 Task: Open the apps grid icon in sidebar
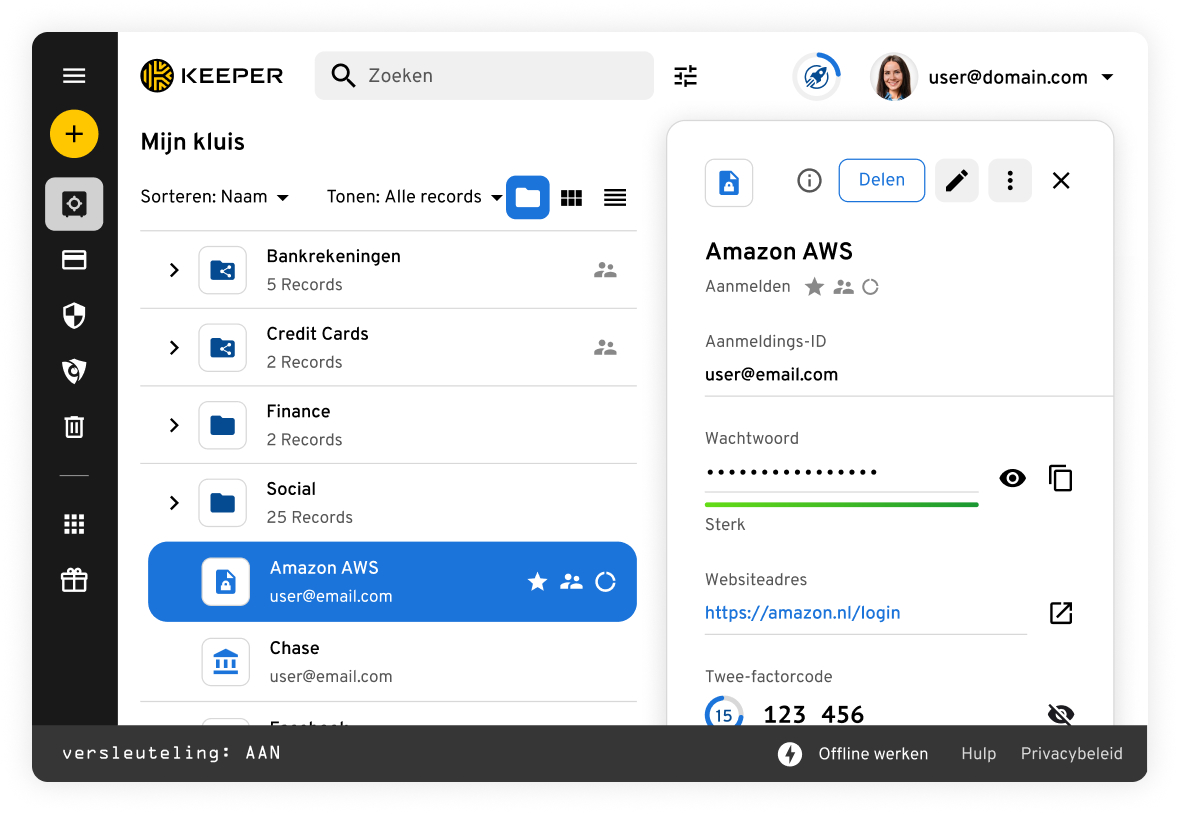pyautogui.click(x=74, y=524)
